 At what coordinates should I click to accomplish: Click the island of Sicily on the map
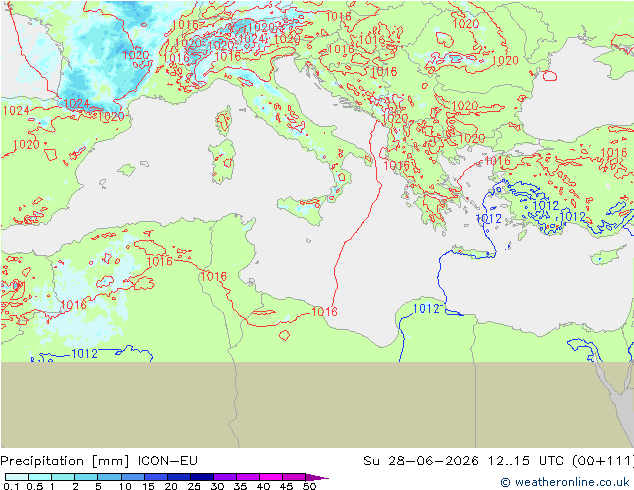click(302, 209)
